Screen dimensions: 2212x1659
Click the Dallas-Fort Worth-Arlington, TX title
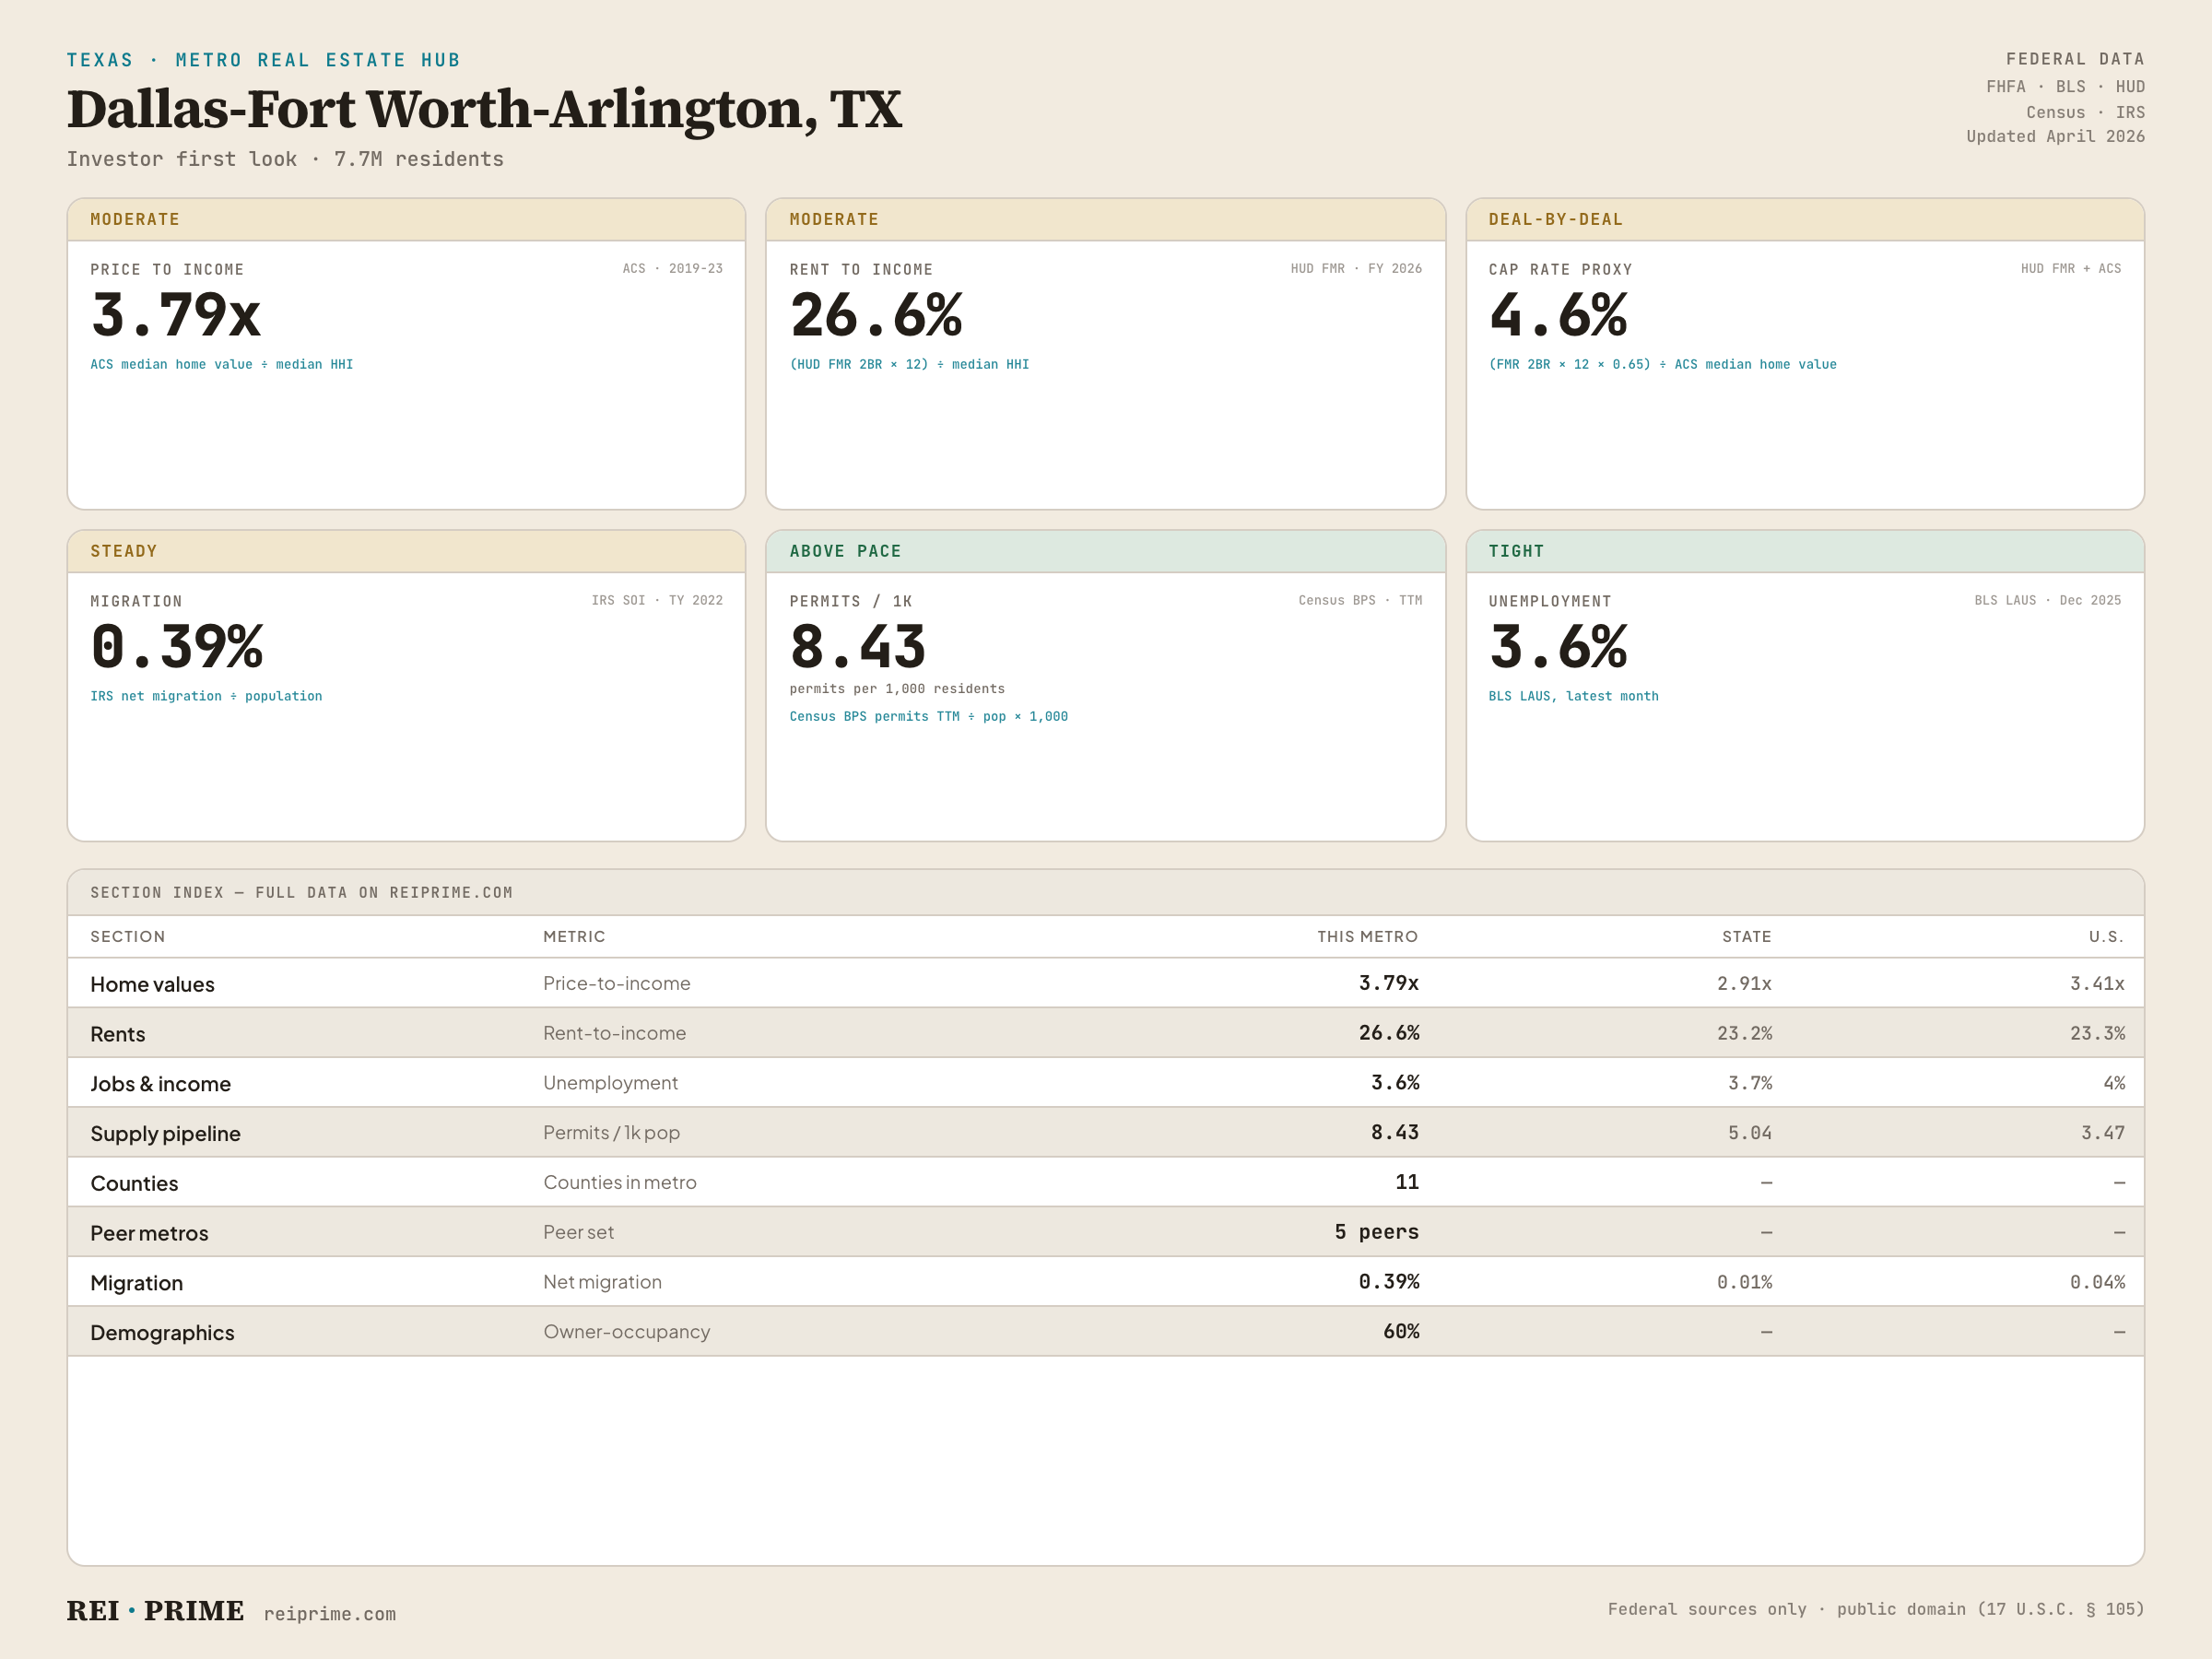point(484,109)
